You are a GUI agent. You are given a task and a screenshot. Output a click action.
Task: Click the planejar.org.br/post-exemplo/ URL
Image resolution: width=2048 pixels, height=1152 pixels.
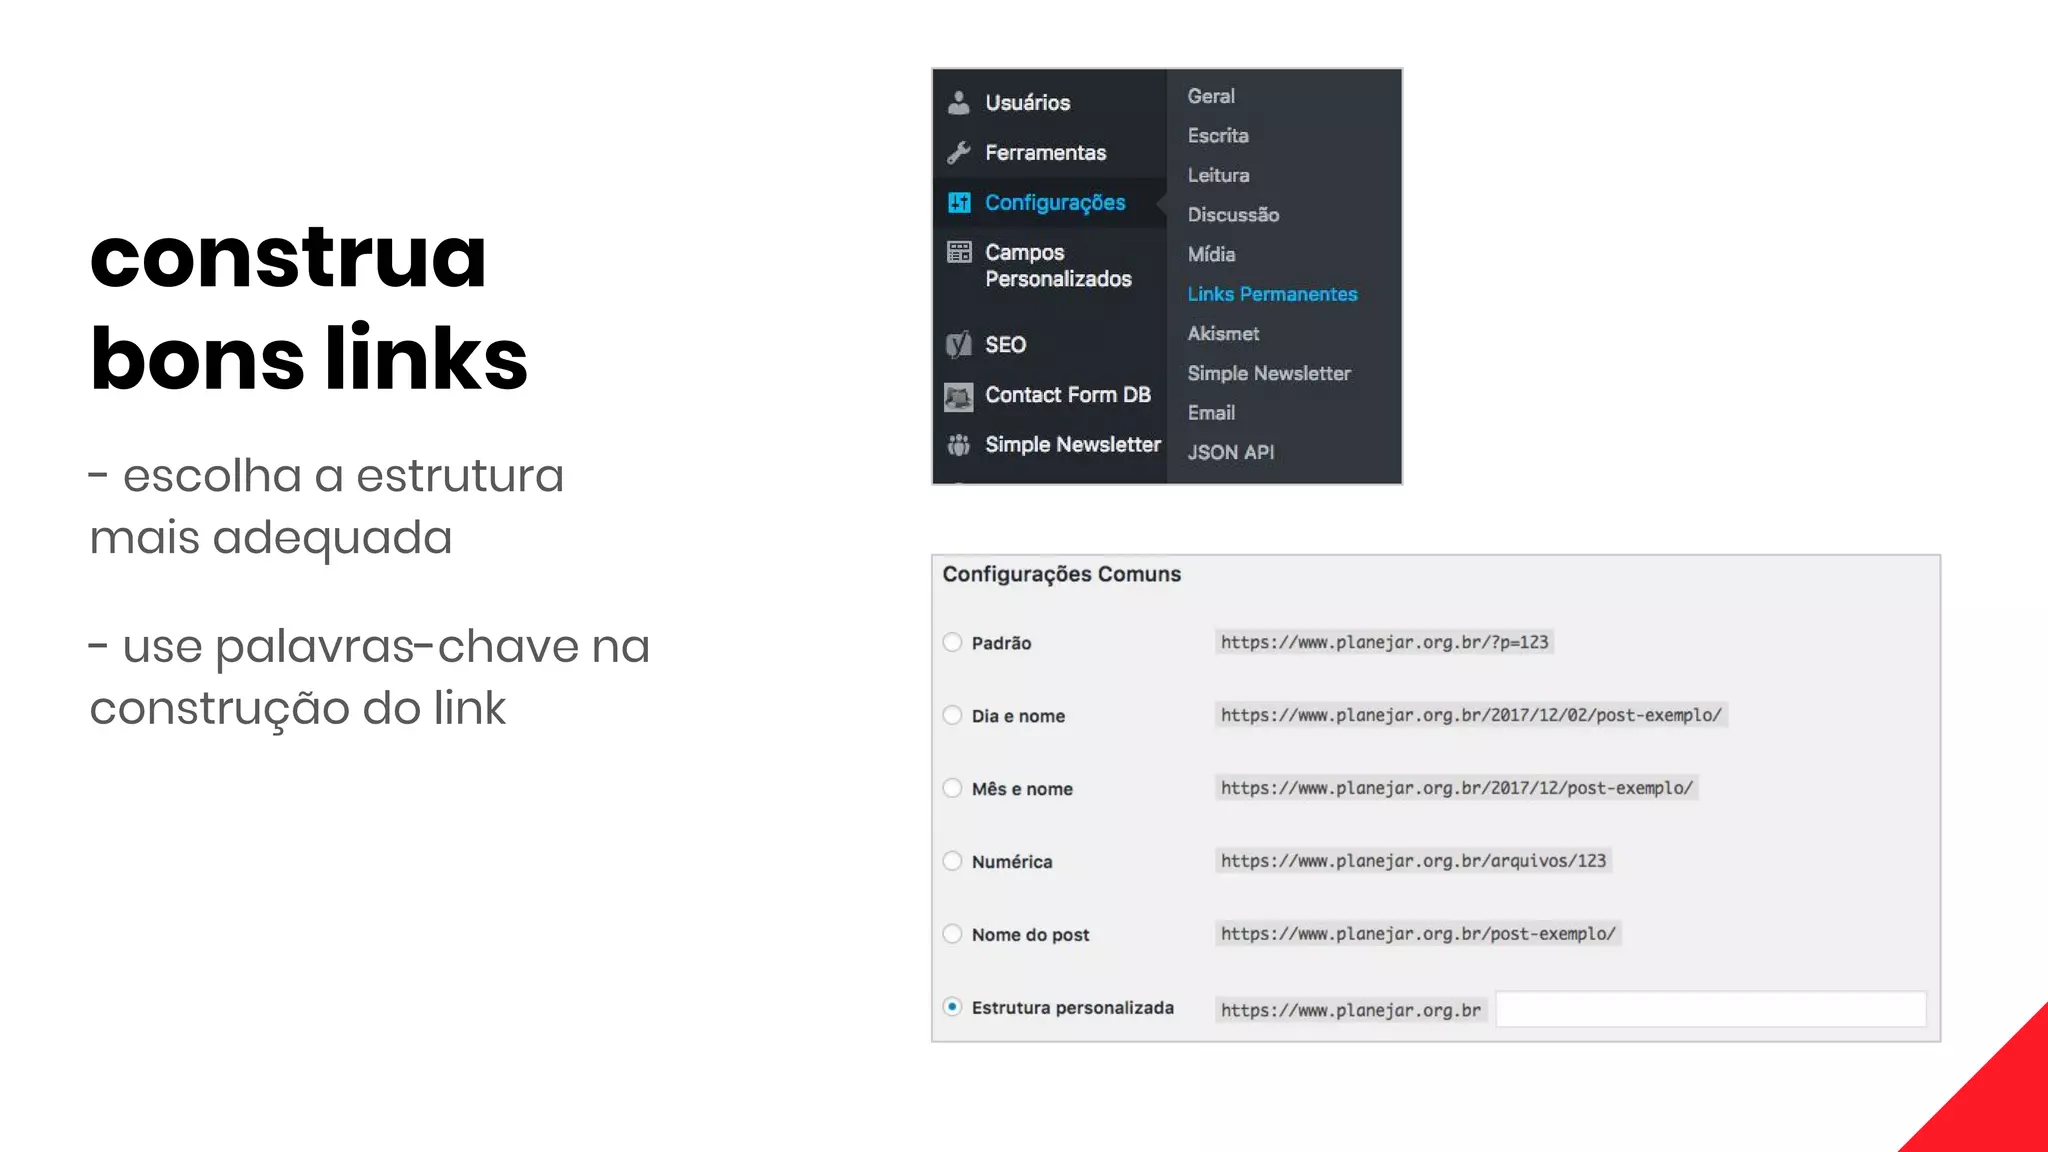1418,934
